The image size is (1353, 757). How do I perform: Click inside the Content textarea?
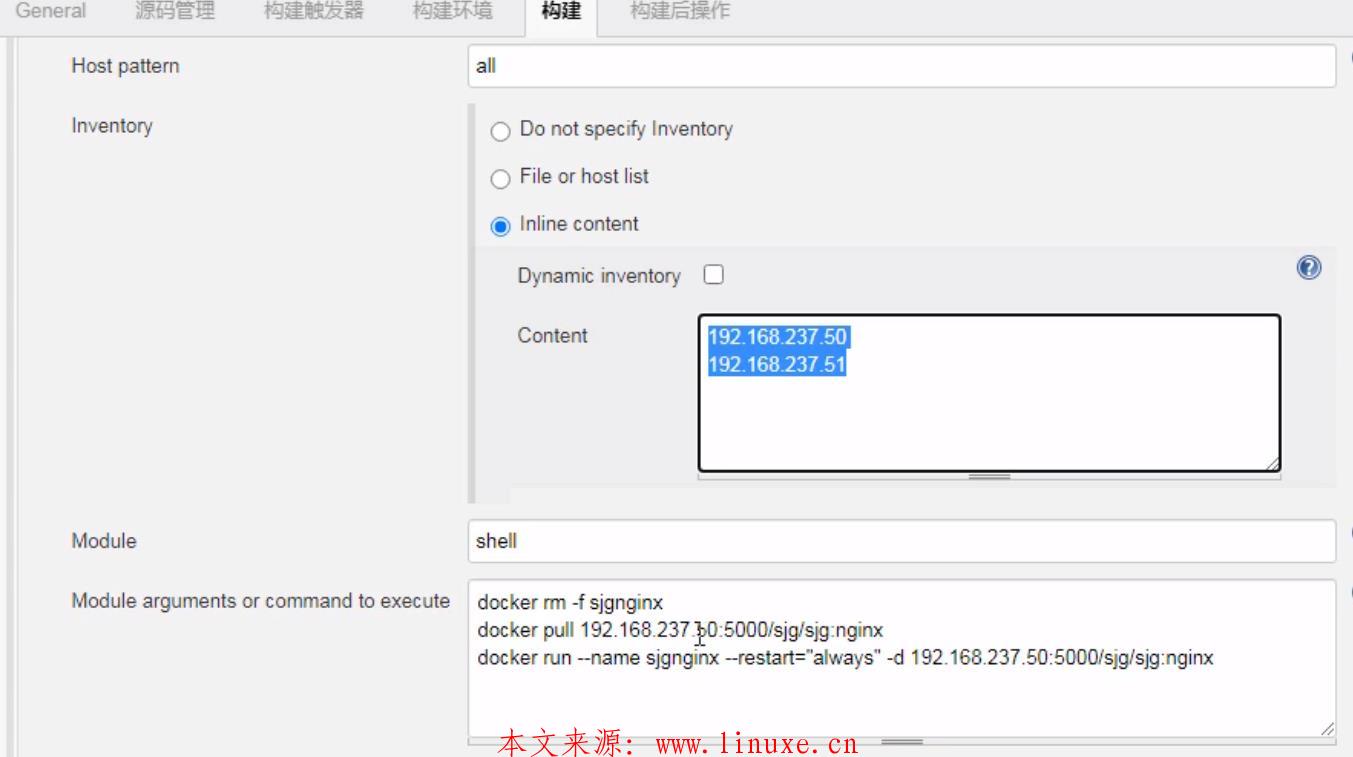tap(989, 392)
